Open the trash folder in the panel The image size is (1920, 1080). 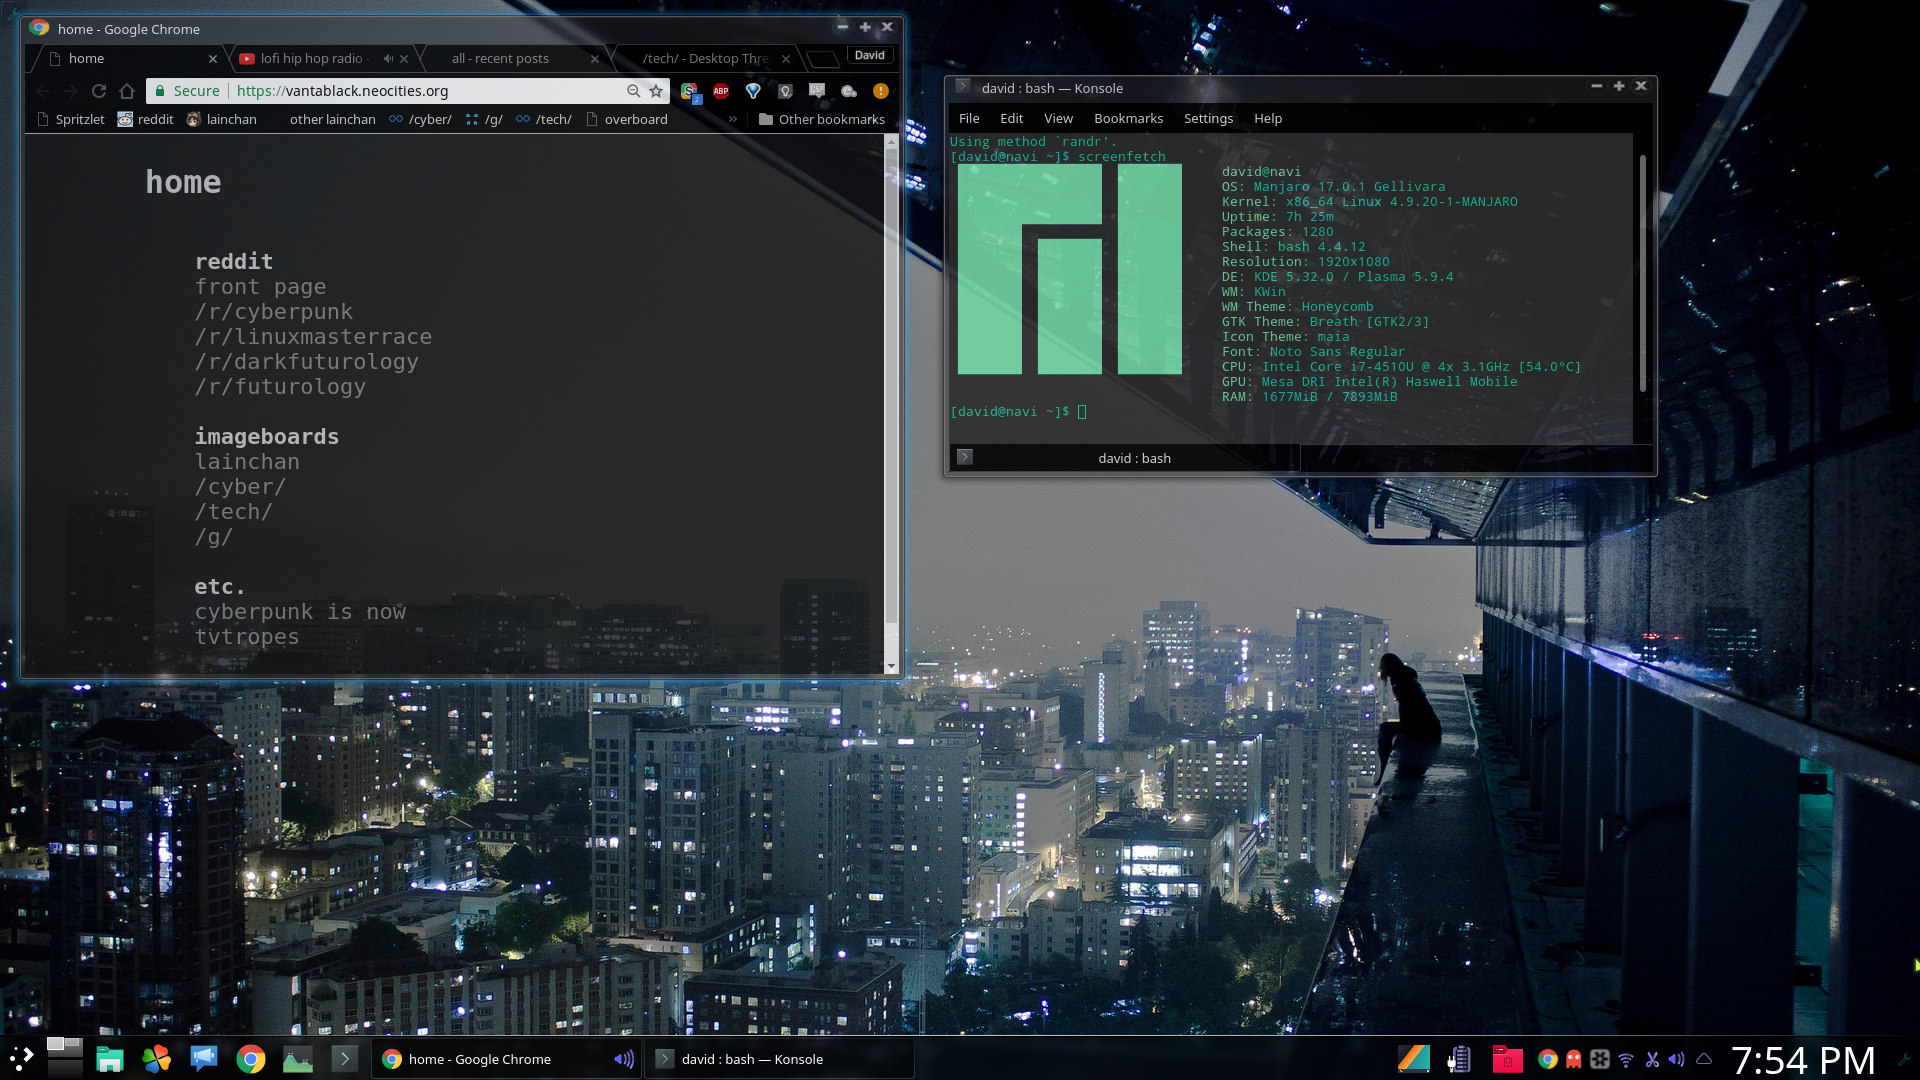(x=1507, y=1059)
